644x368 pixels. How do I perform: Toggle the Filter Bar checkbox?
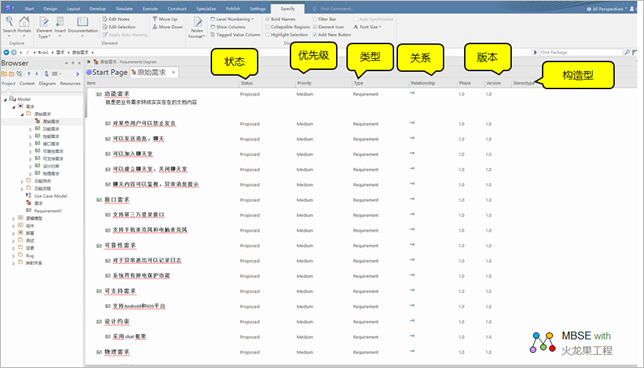point(315,19)
